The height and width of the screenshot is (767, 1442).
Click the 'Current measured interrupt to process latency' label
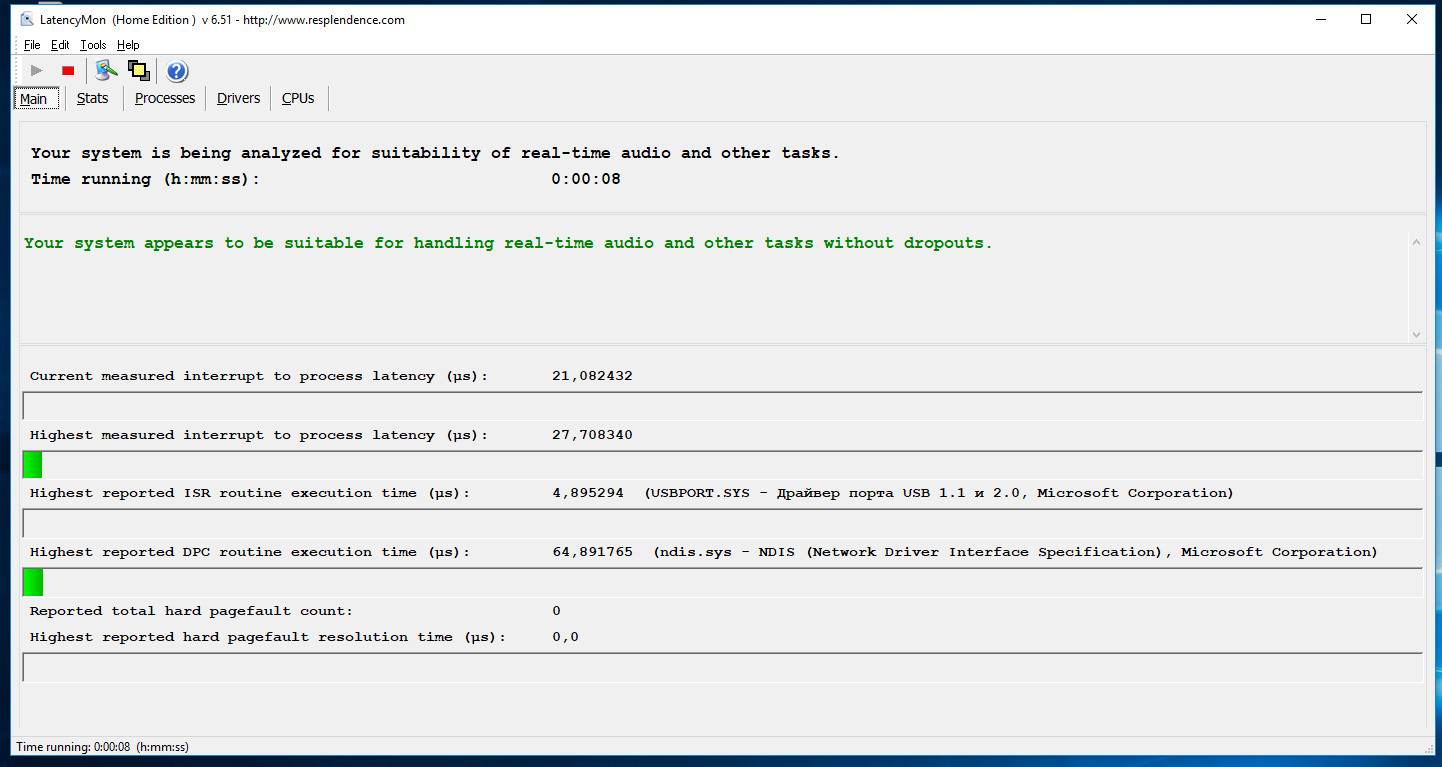259,376
